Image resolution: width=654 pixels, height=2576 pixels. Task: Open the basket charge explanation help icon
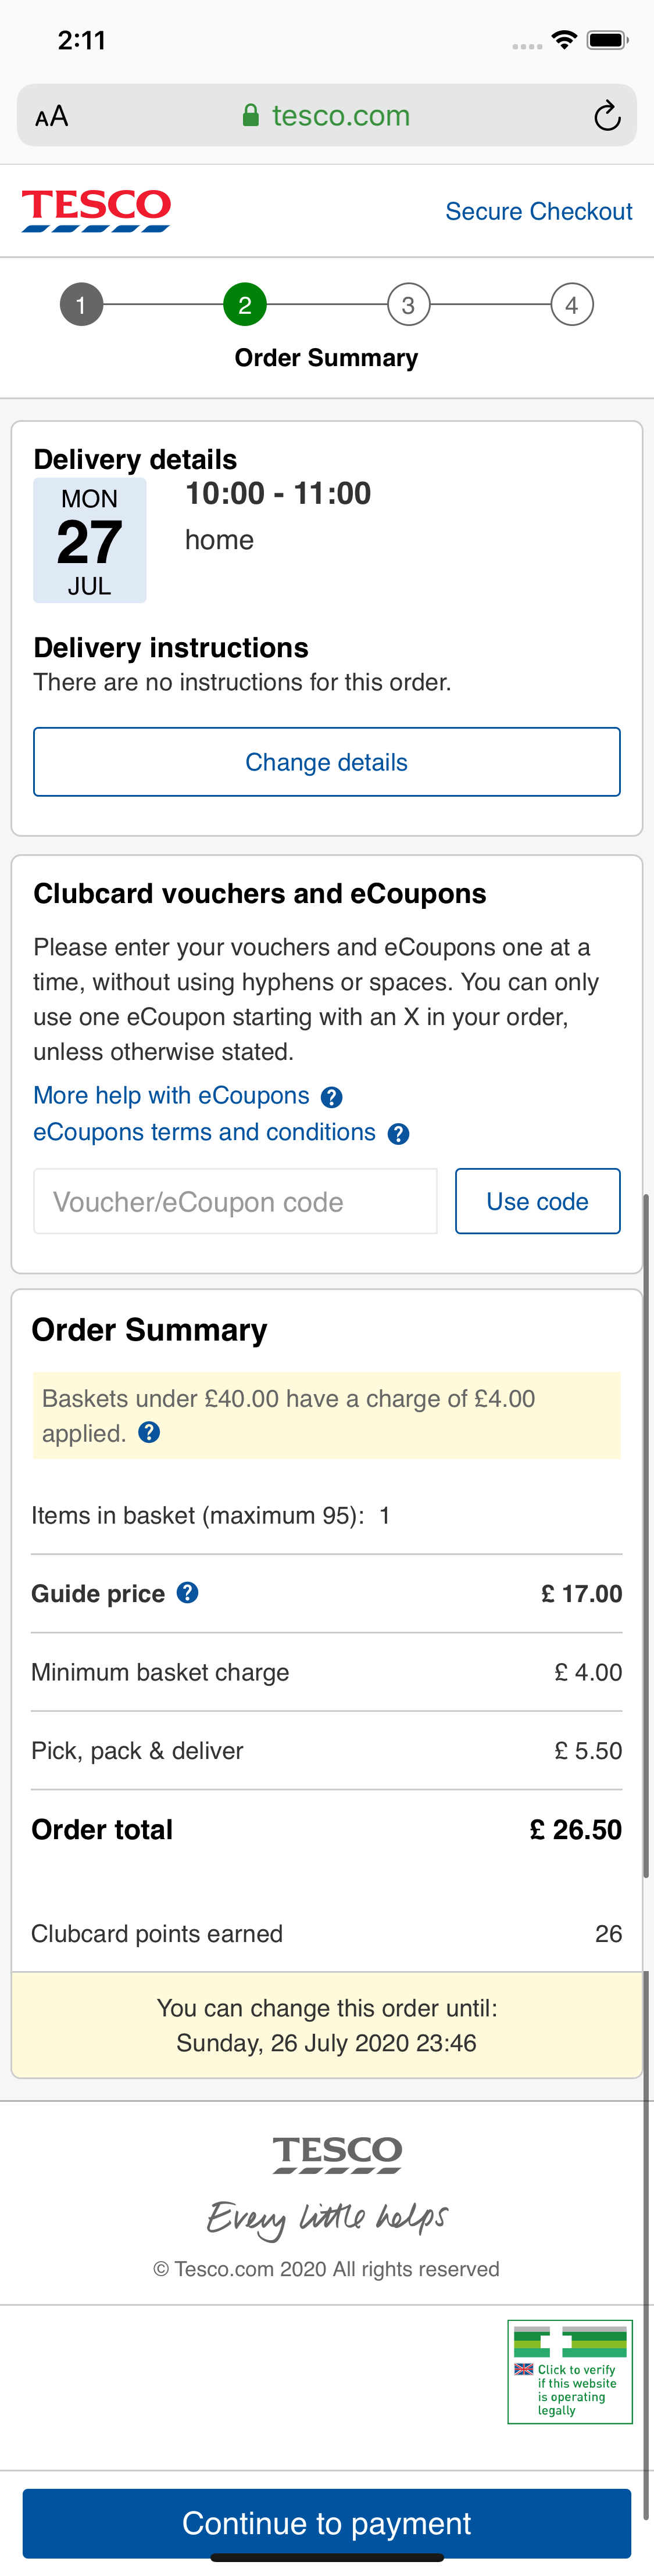tap(148, 1432)
